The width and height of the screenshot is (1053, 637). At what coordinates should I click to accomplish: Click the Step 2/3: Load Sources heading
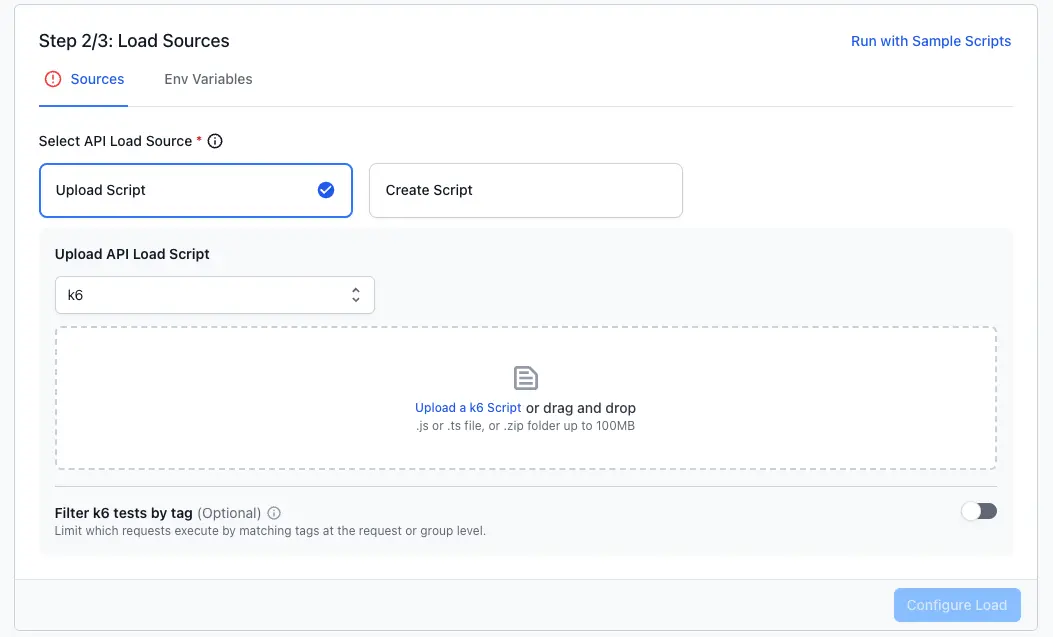click(134, 41)
